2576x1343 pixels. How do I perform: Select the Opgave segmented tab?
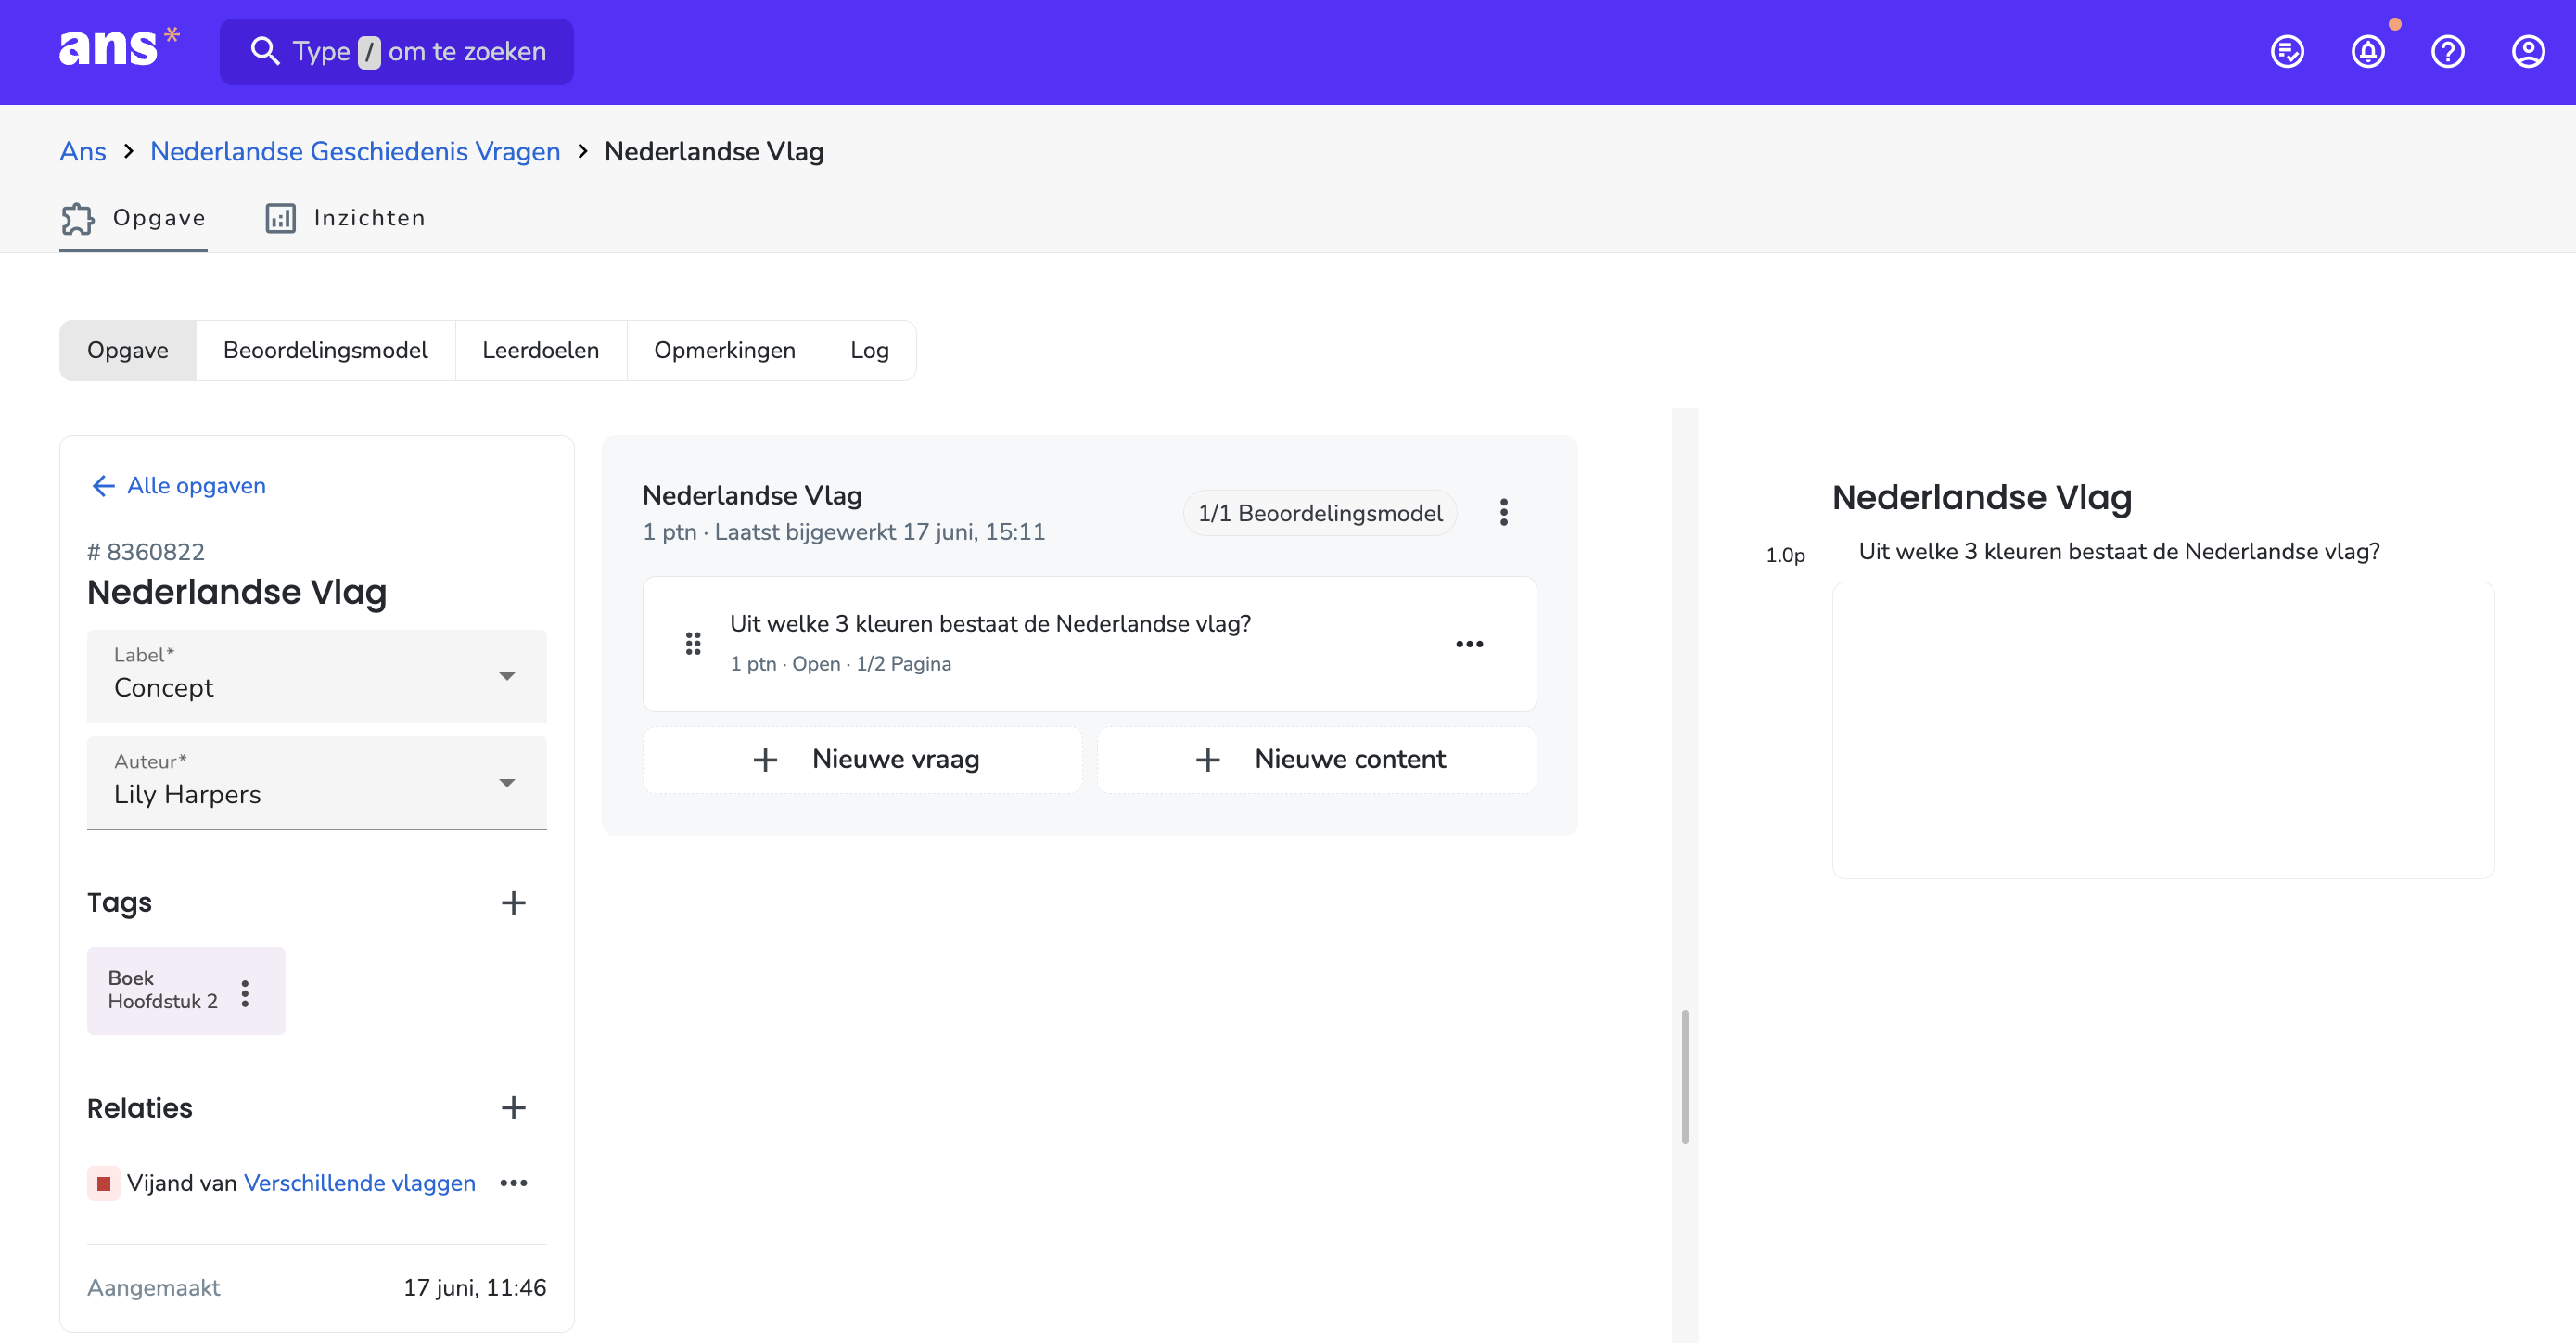128,350
